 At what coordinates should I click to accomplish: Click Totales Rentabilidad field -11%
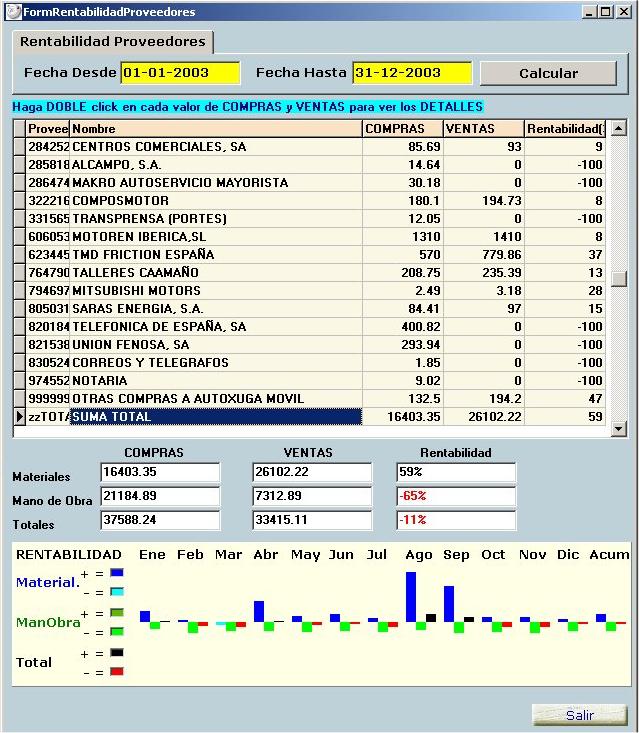[x=456, y=520]
